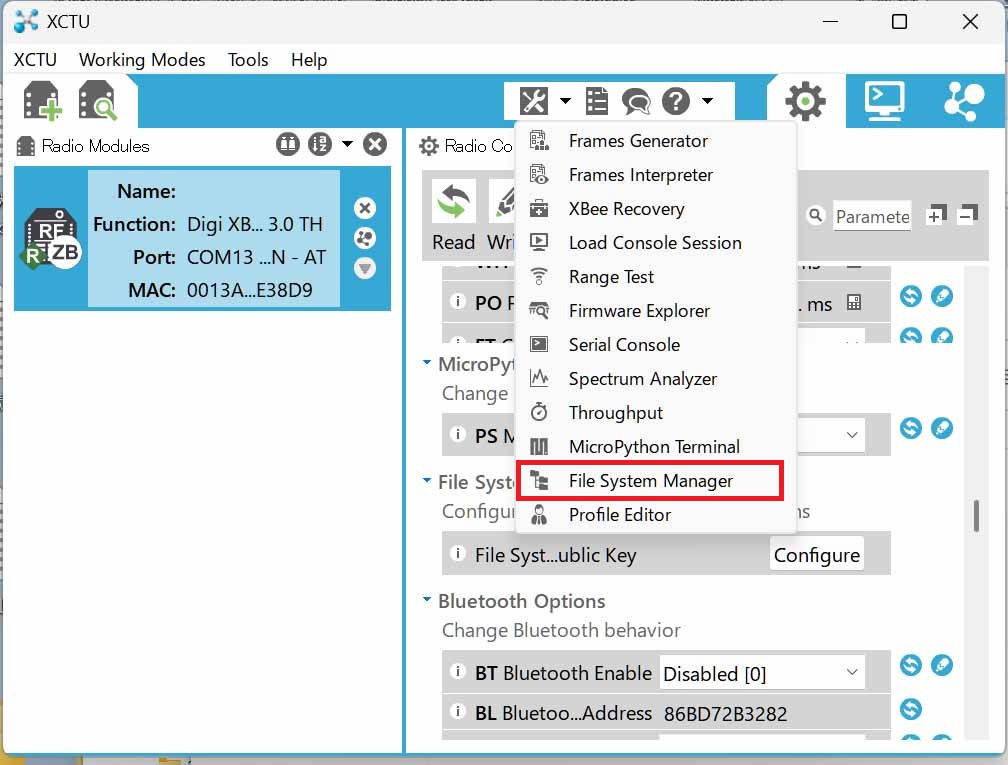Open the Tools wrench-and-screwdriver icon
This screenshot has height=765, width=1008.
click(534, 101)
